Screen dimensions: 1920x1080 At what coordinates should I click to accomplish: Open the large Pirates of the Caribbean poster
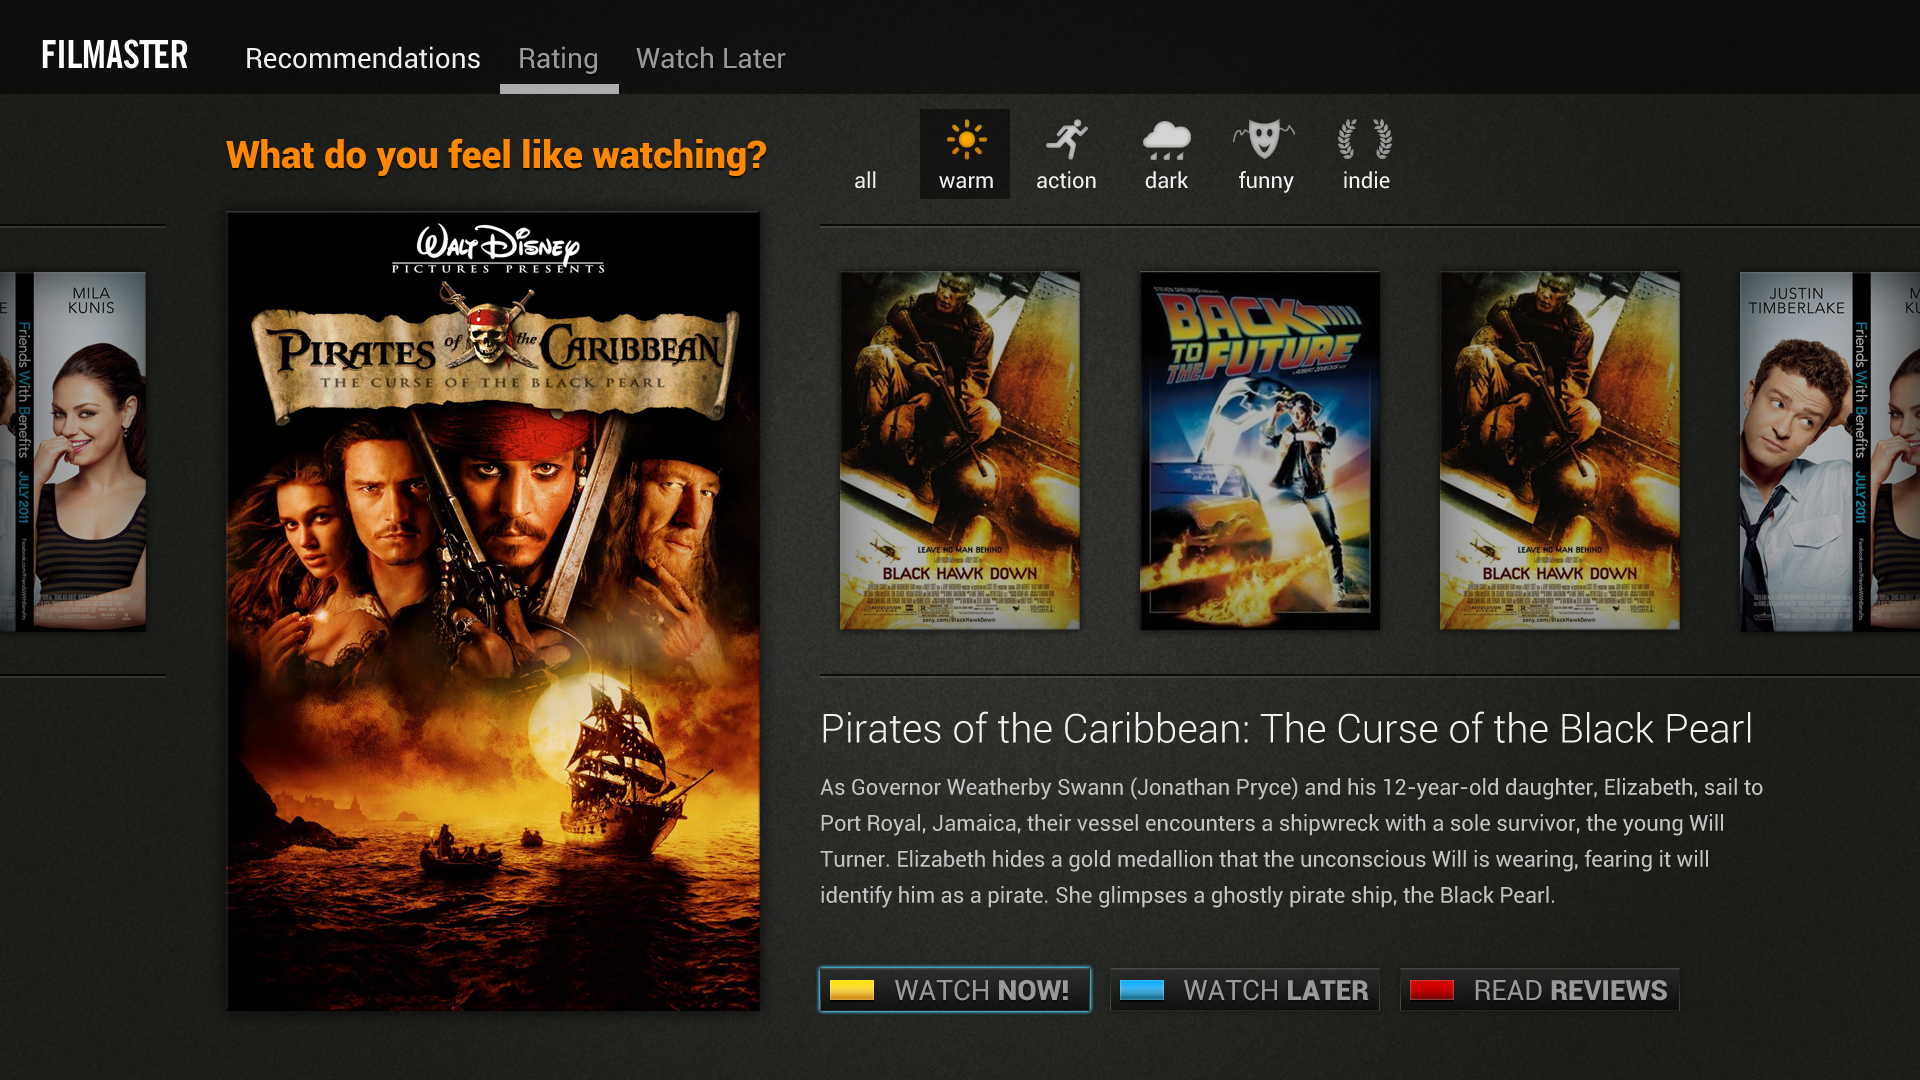click(x=493, y=611)
